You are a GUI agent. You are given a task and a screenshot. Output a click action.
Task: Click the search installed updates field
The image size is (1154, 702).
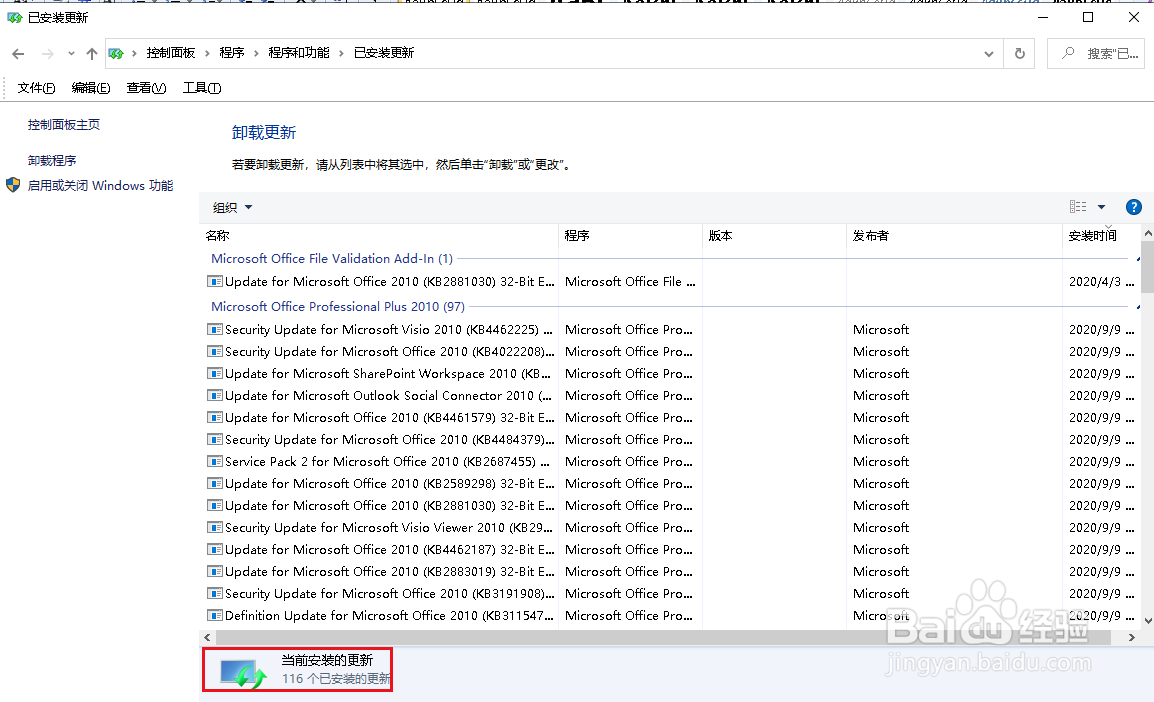(1095, 54)
